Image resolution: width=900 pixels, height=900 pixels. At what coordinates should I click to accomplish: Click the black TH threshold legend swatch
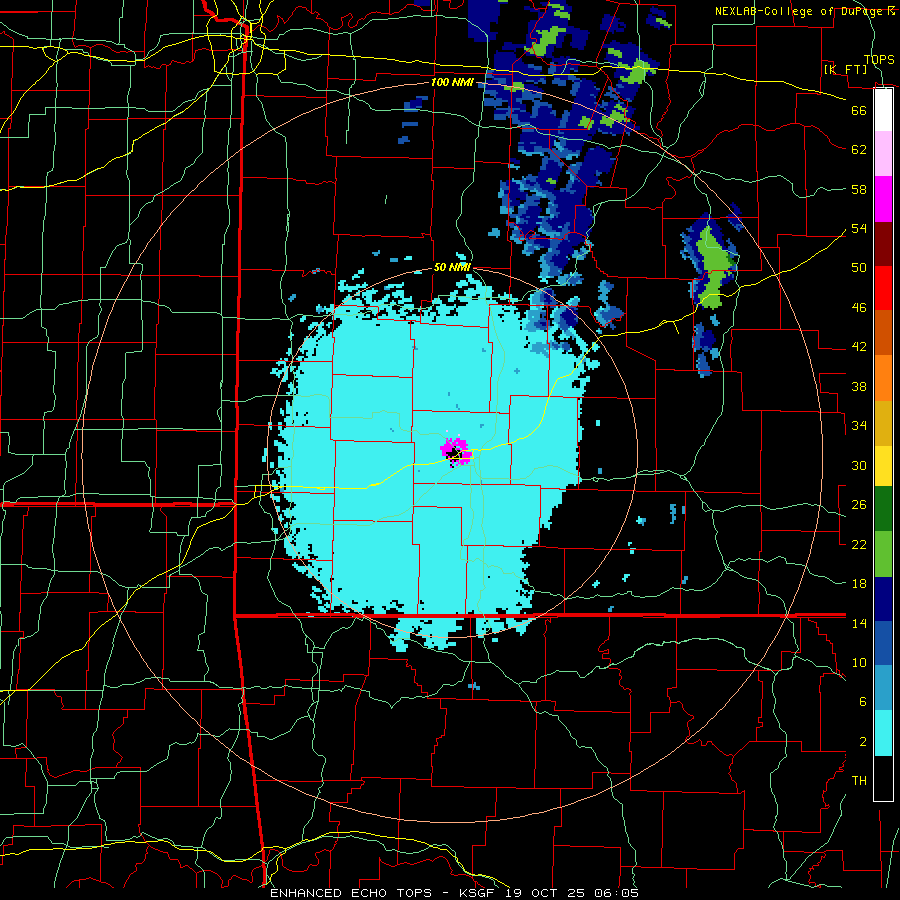(883, 778)
